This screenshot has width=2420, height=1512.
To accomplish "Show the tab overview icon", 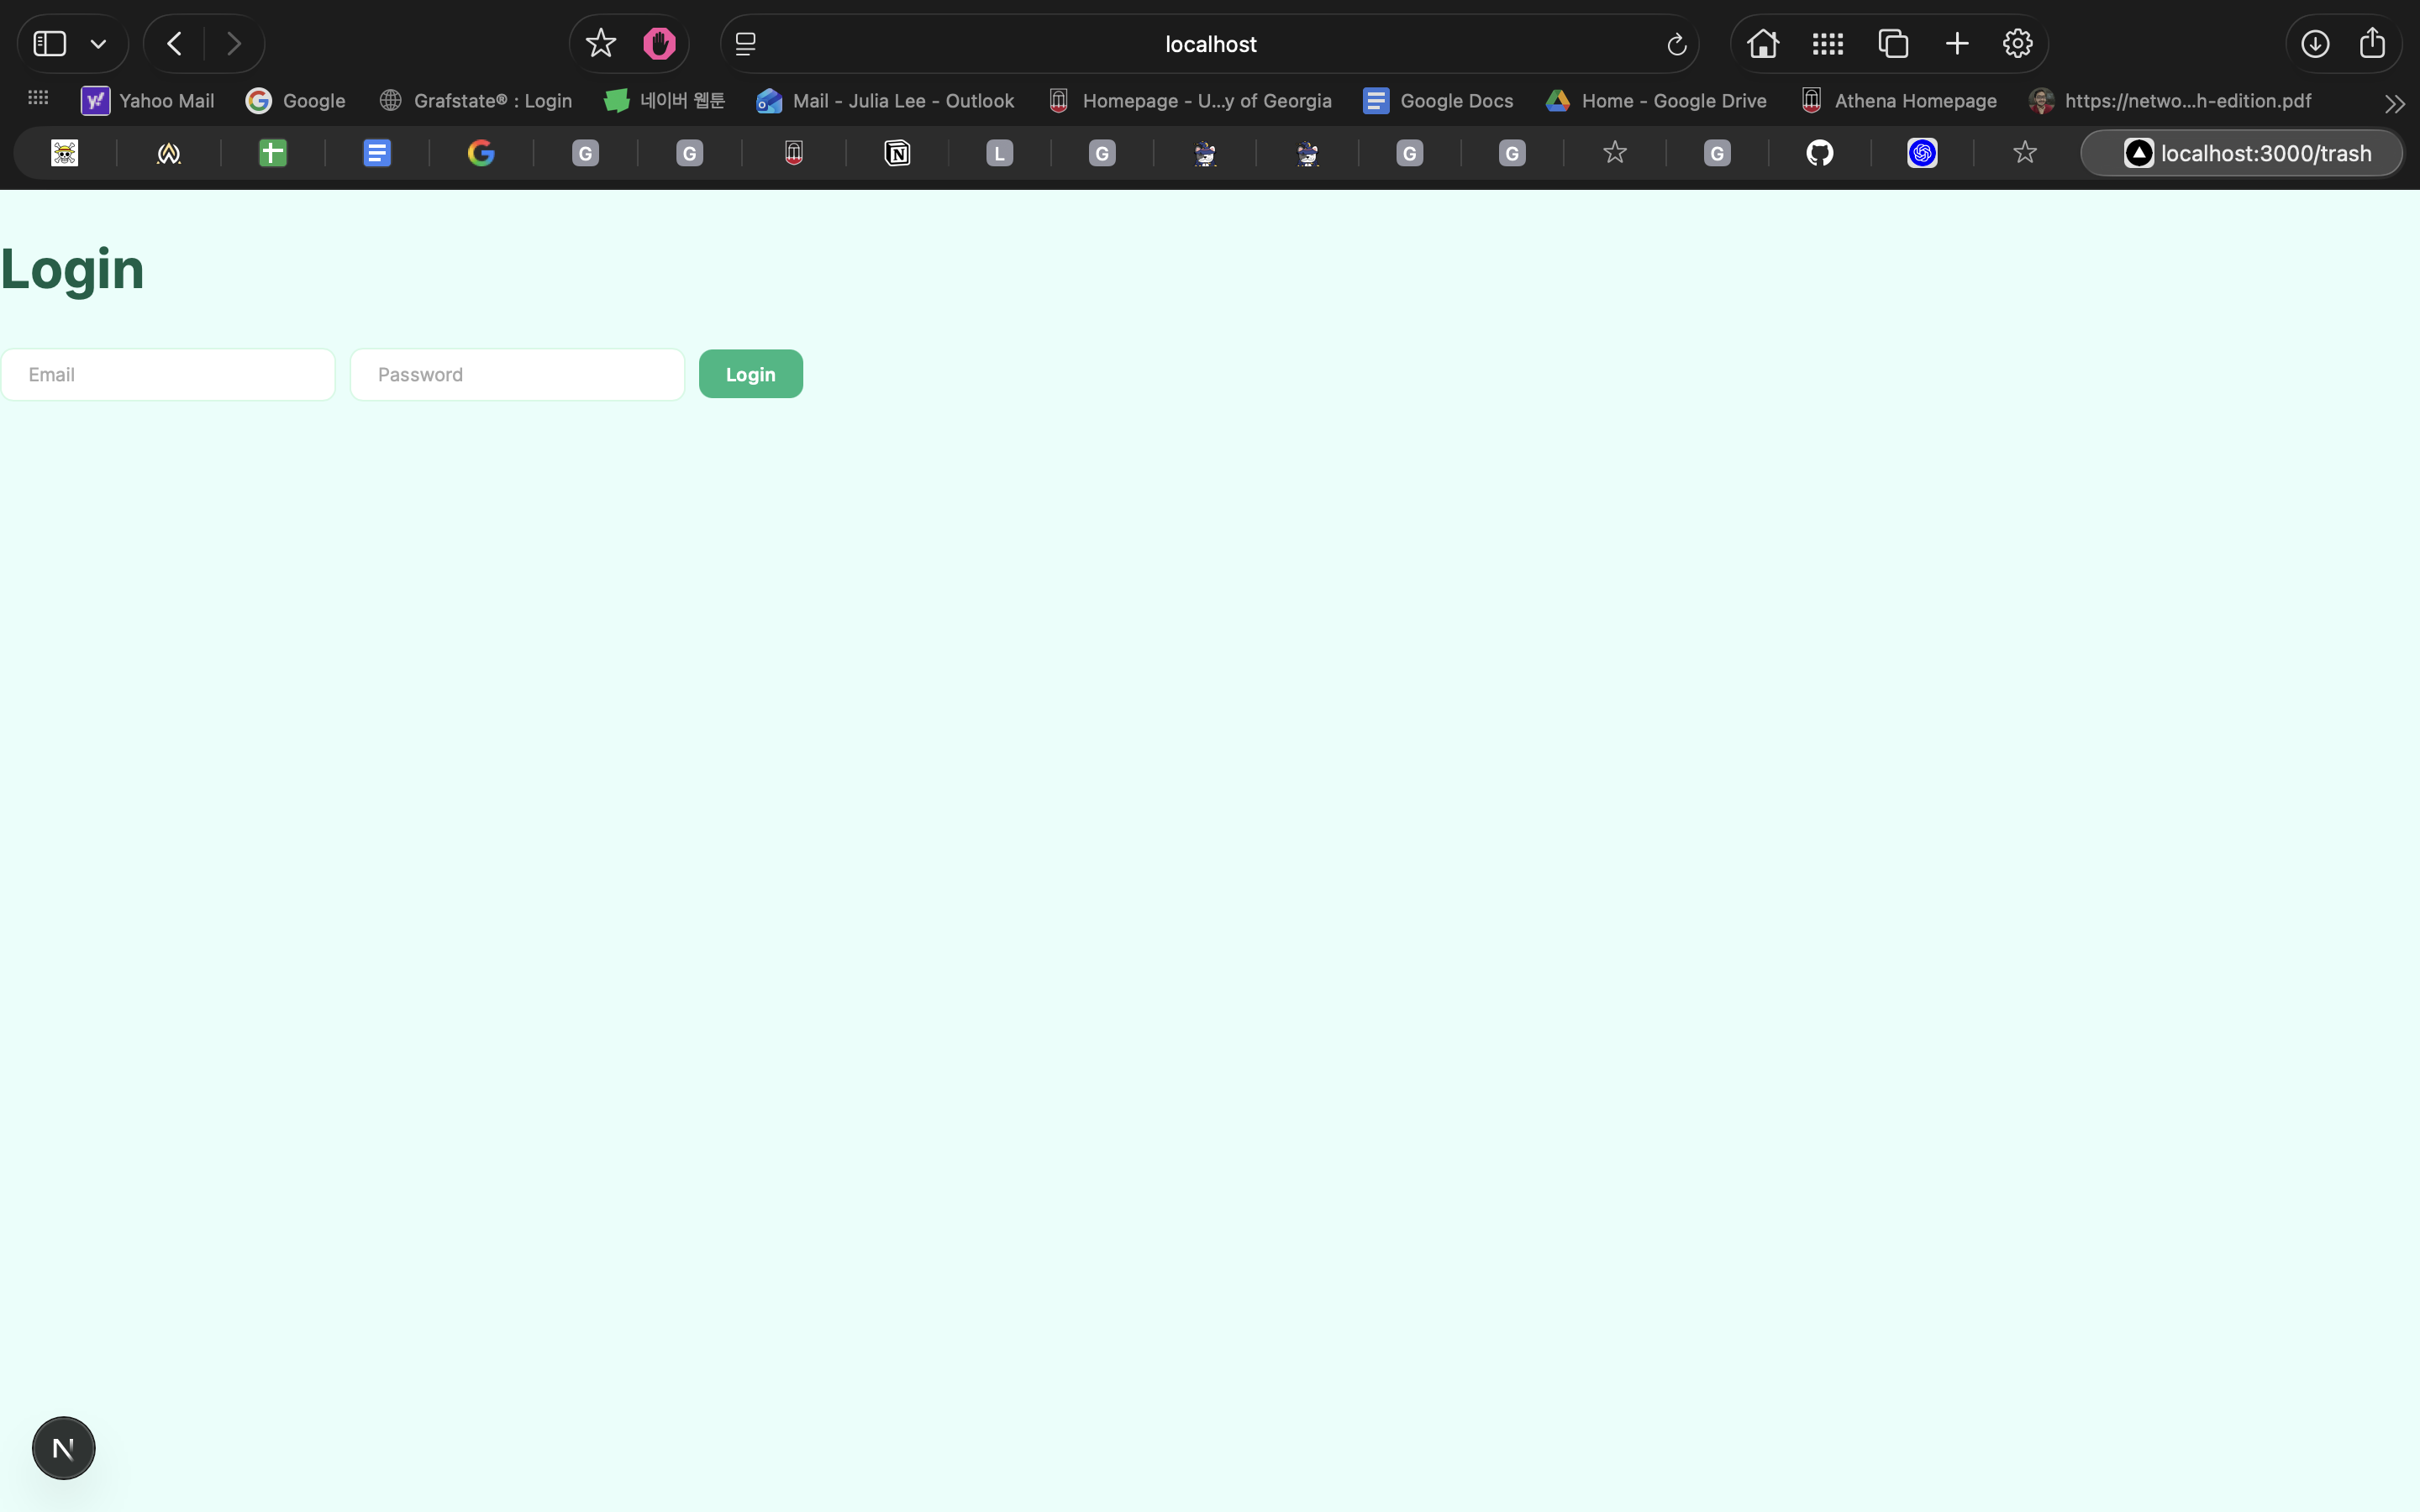I will [x=1893, y=44].
